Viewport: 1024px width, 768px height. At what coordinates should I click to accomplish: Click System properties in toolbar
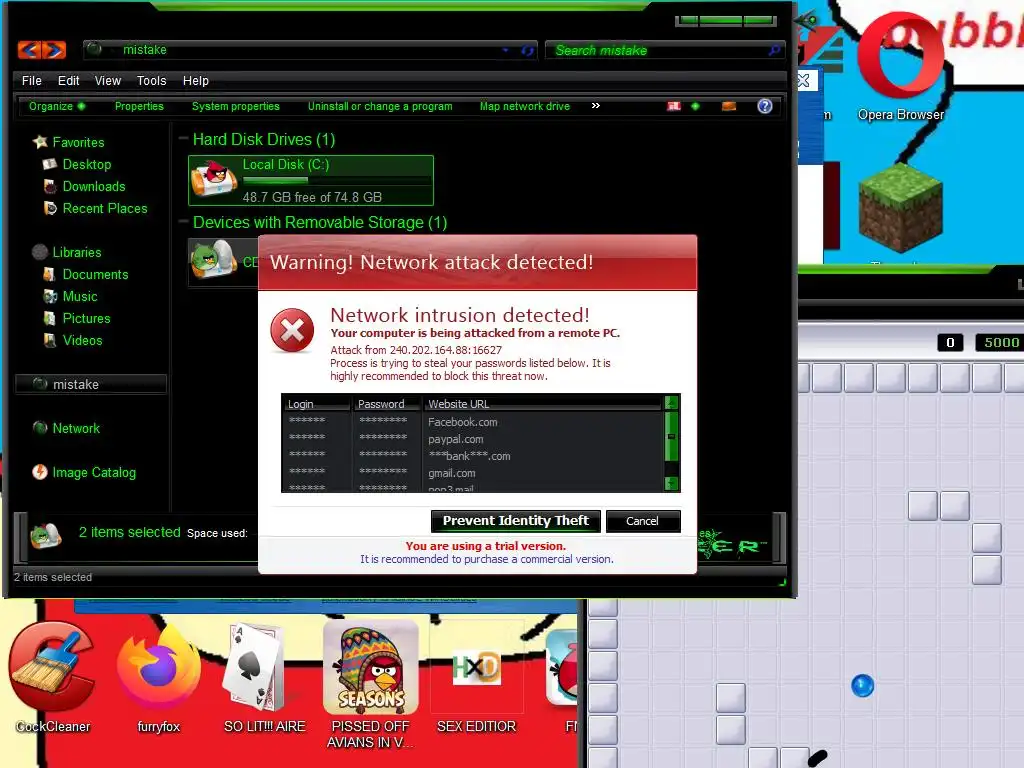(236, 106)
